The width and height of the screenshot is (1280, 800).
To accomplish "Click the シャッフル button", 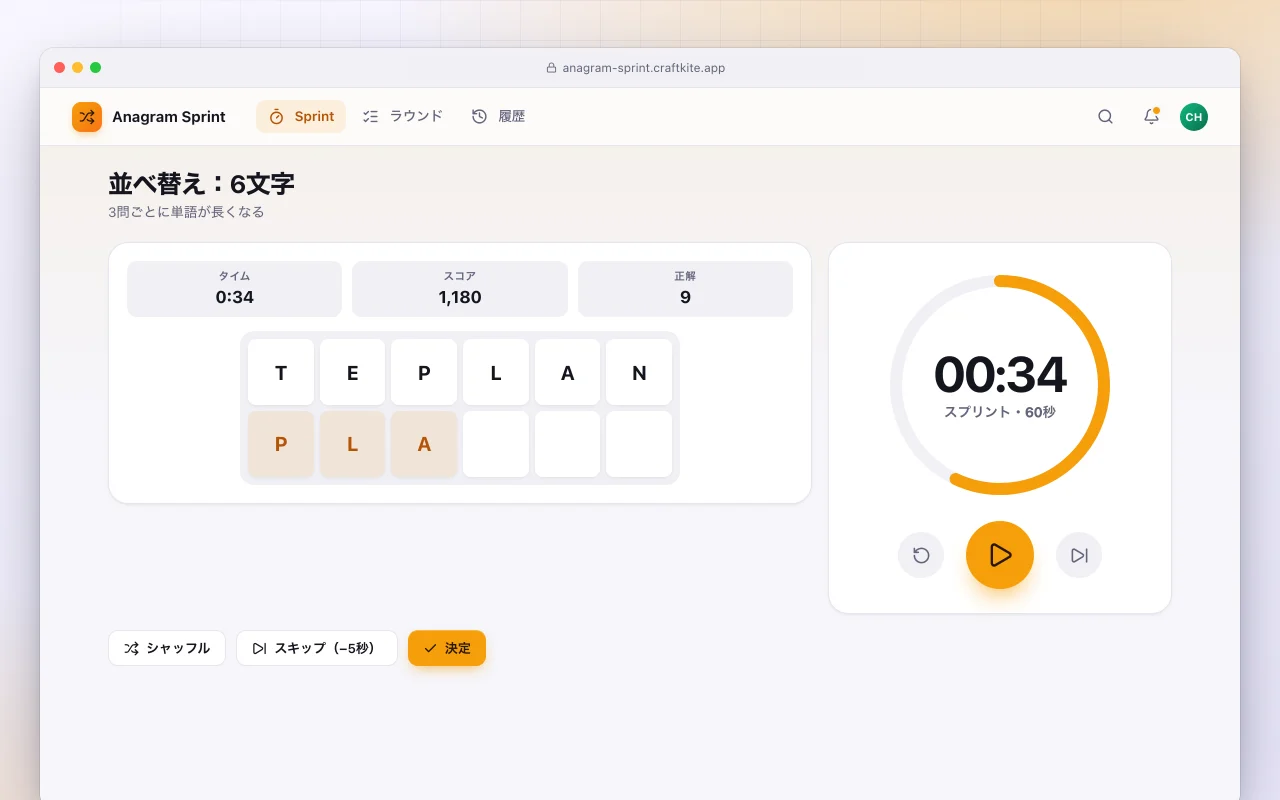I will 167,648.
